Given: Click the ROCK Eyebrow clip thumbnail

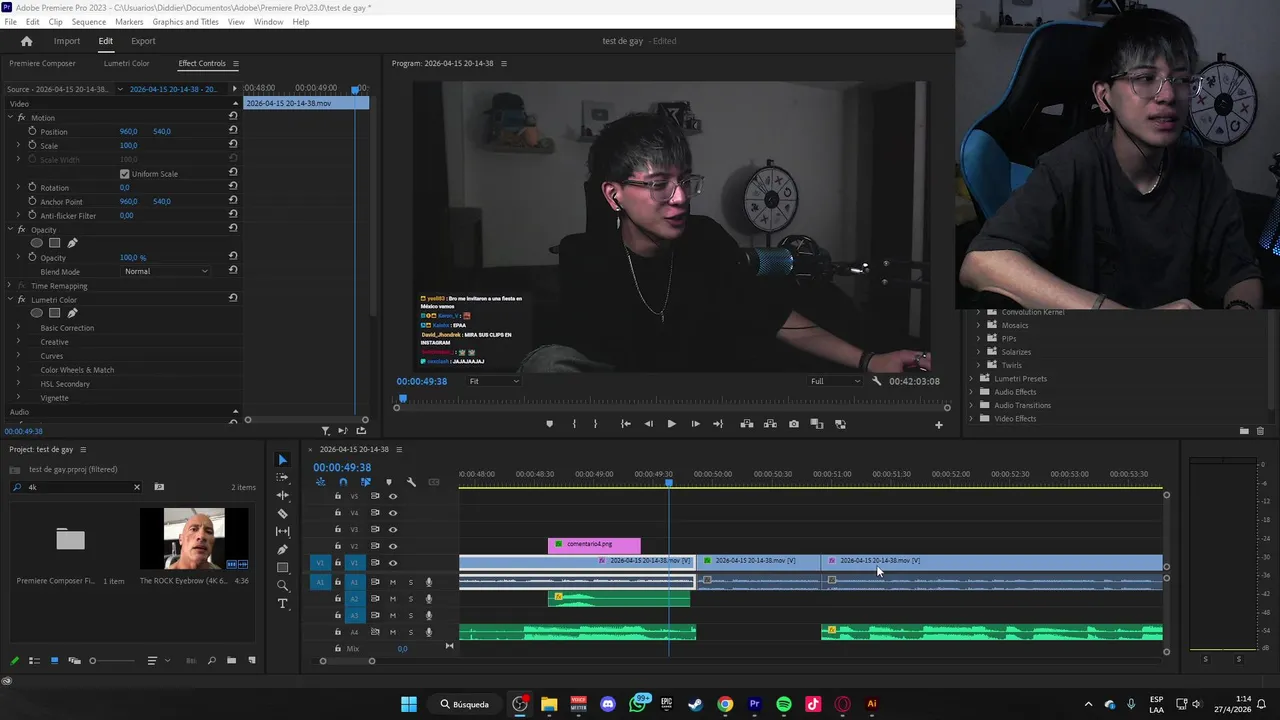Looking at the screenshot, I should click(194, 539).
